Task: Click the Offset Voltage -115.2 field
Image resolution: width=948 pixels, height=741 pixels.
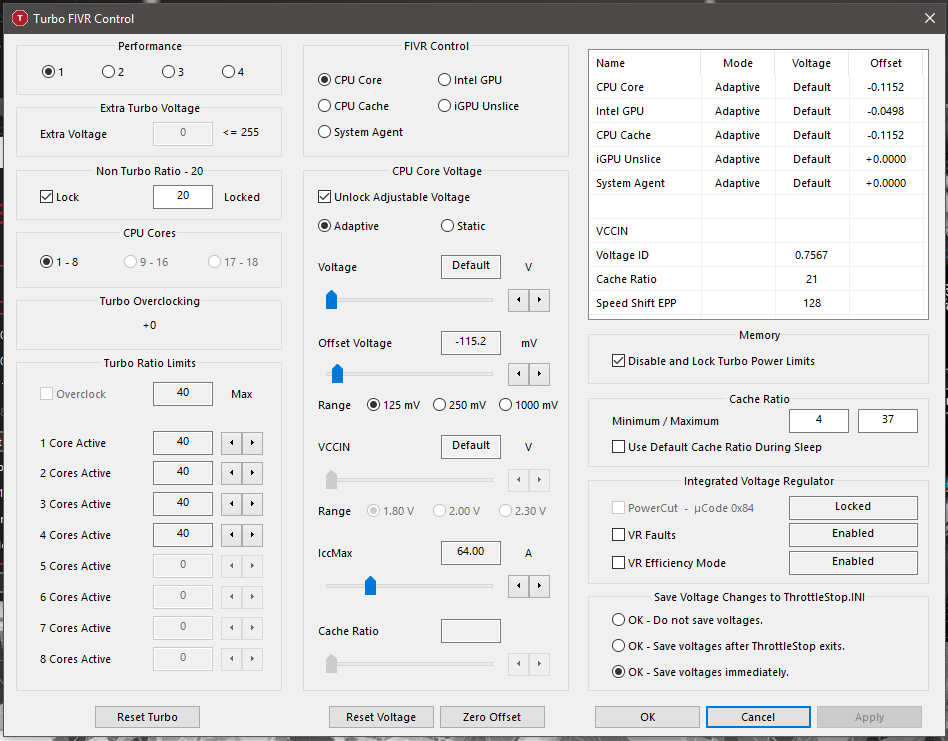Action: click(471, 342)
